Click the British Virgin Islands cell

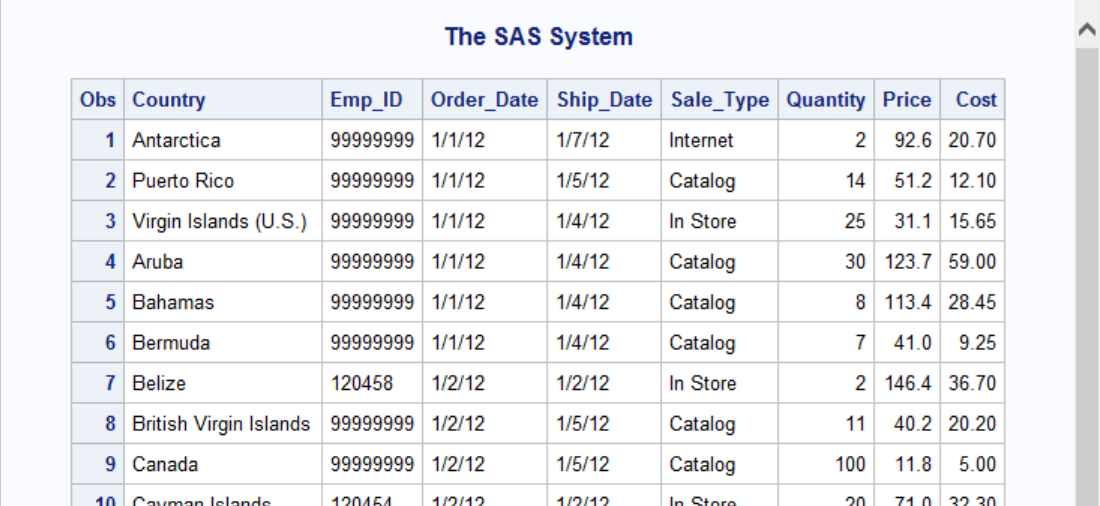pyautogui.click(x=221, y=424)
